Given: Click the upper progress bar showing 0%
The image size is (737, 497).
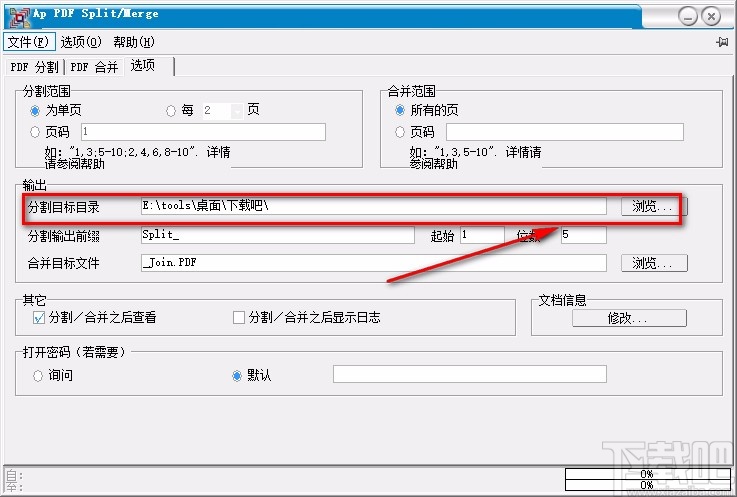Looking at the screenshot, I should tap(647, 473).
